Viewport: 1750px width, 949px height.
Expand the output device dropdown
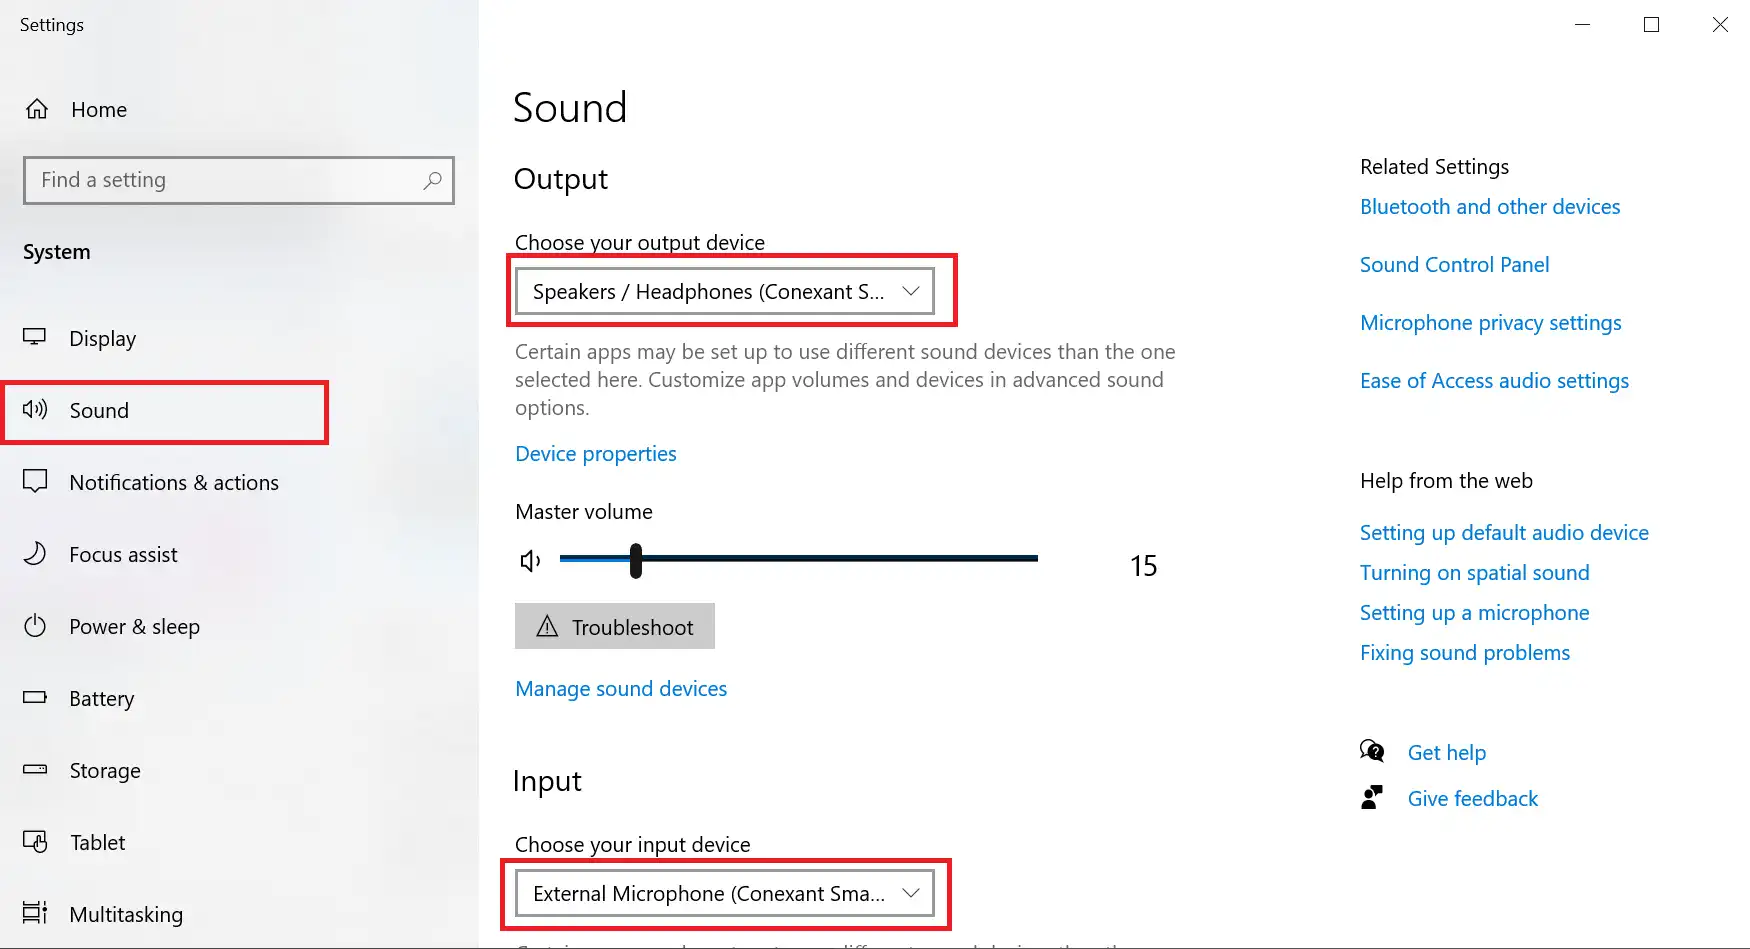coord(910,291)
